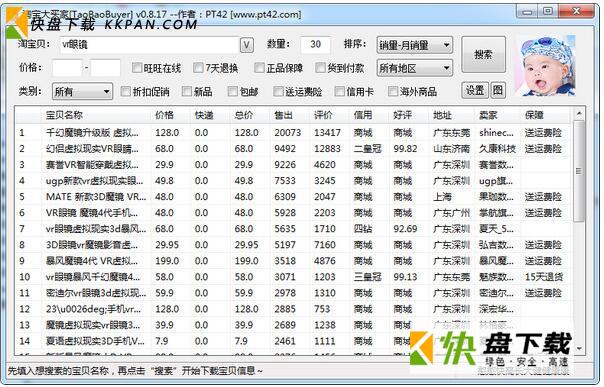This screenshot has height=387, width=604.
Task: Click the 快递 column header
Action: 211,115
